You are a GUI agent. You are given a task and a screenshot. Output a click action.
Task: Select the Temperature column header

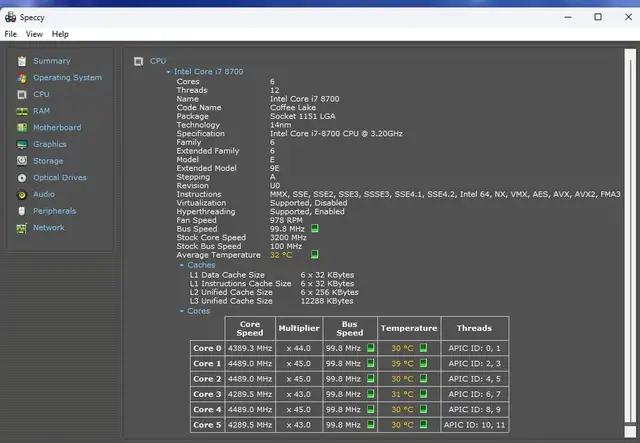point(409,328)
